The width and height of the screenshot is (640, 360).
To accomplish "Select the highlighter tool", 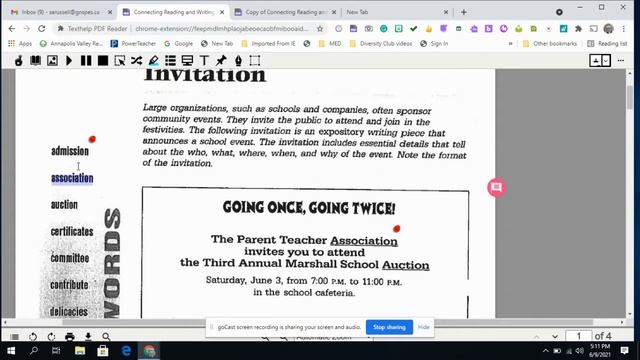I will click(x=153, y=61).
